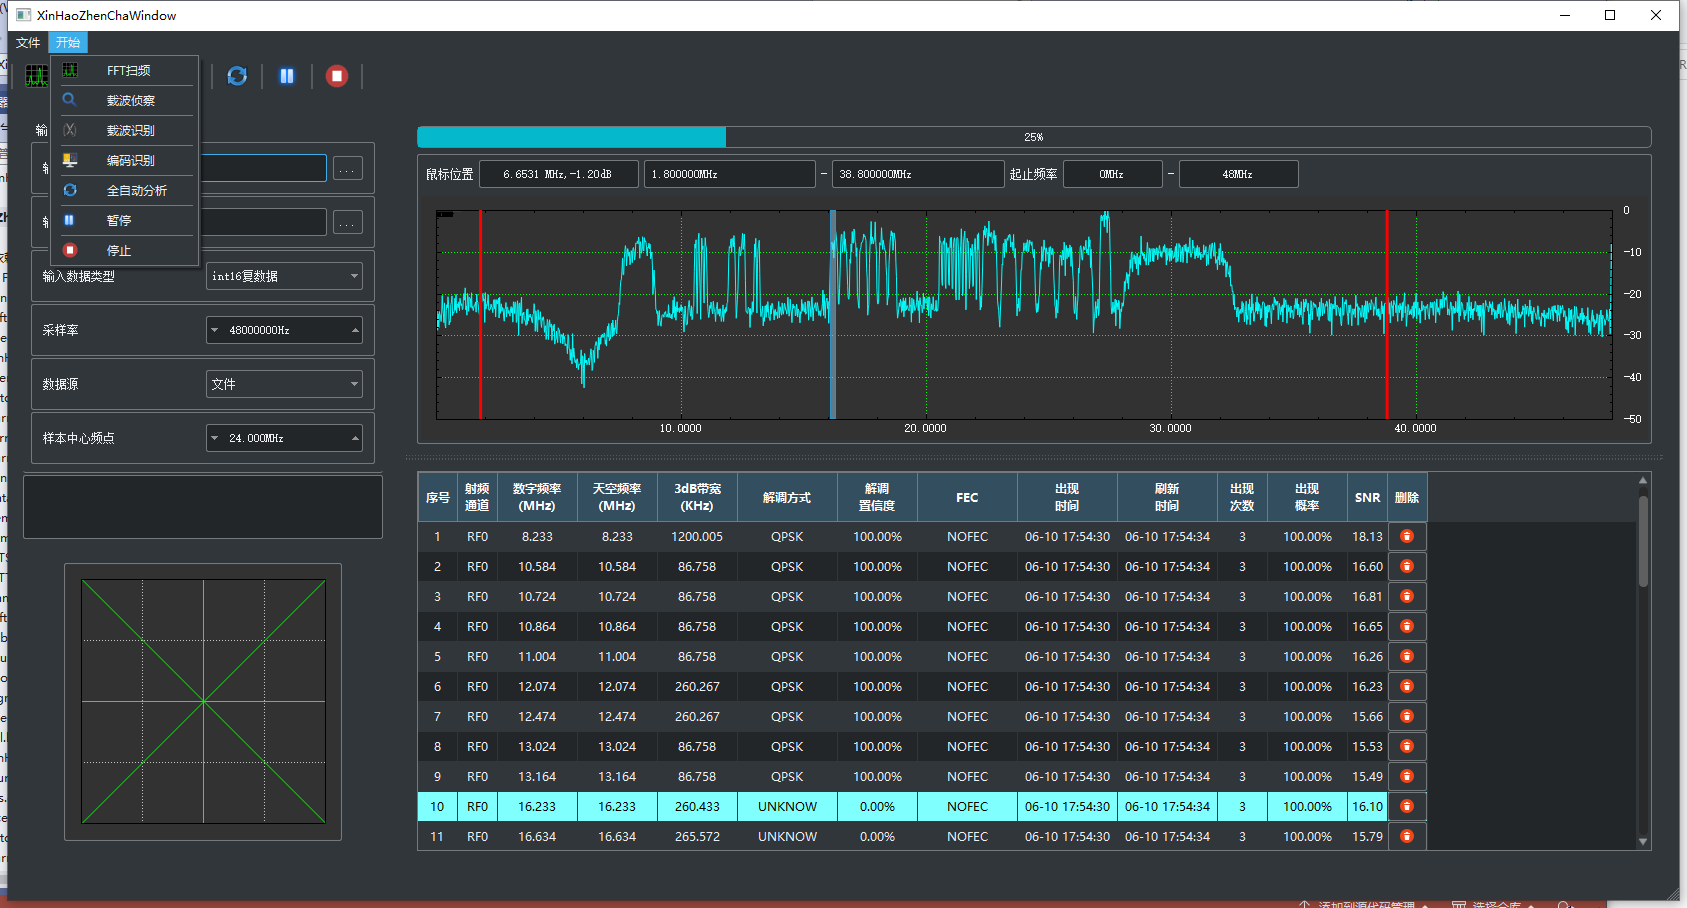This screenshot has height=908, width=1687.
Task: Open the 数据源 文件 dropdown
Action: (284, 384)
